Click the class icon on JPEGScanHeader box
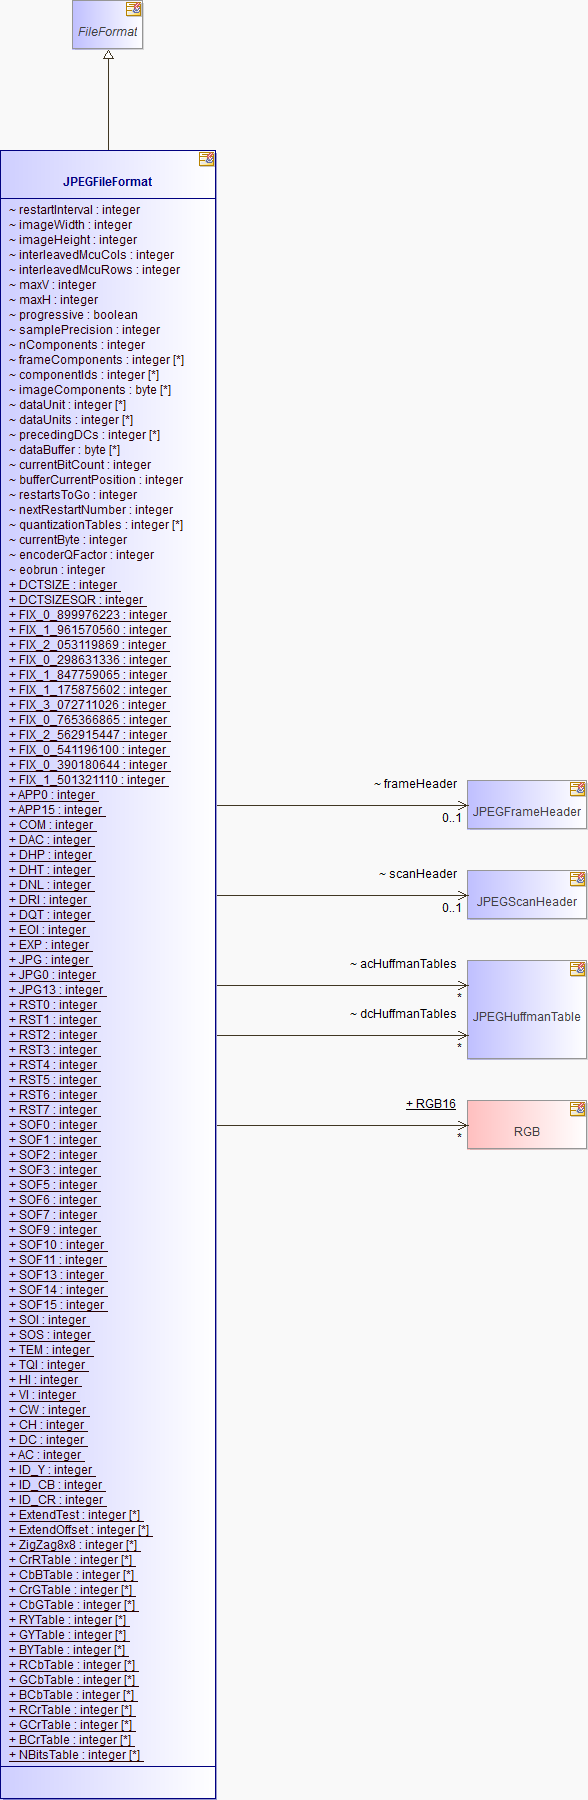The width and height of the screenshot is (588, 1800). coord(577,879)
